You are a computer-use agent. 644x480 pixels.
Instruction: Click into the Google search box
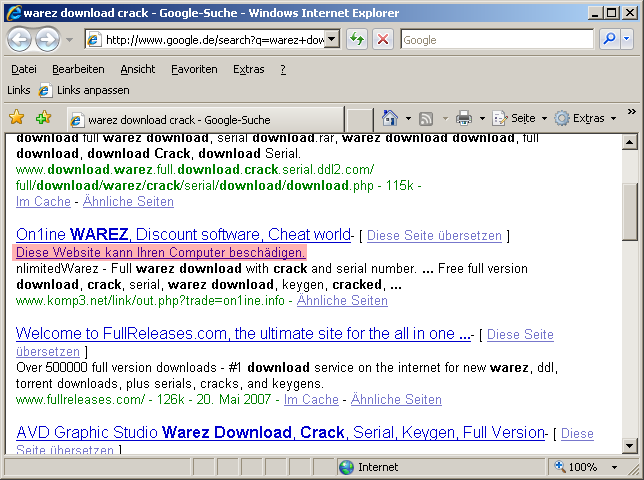(497, 40)
